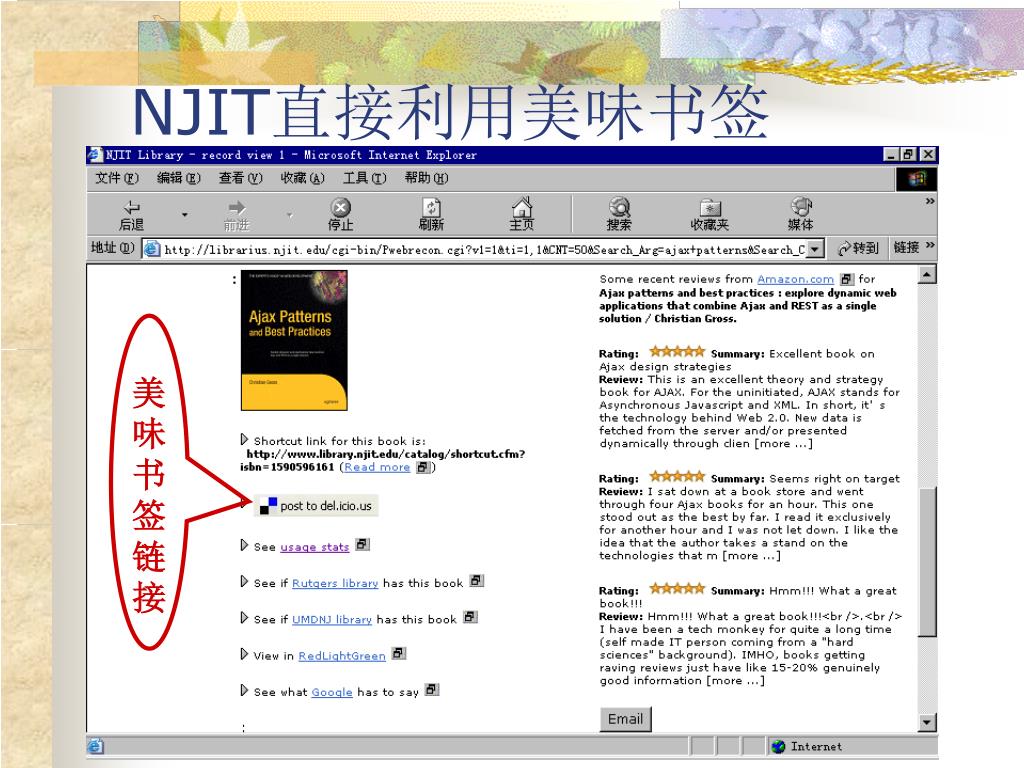Click the triangle beside See usage stats
Screen dimensions: 1024x768
point(244,545)
